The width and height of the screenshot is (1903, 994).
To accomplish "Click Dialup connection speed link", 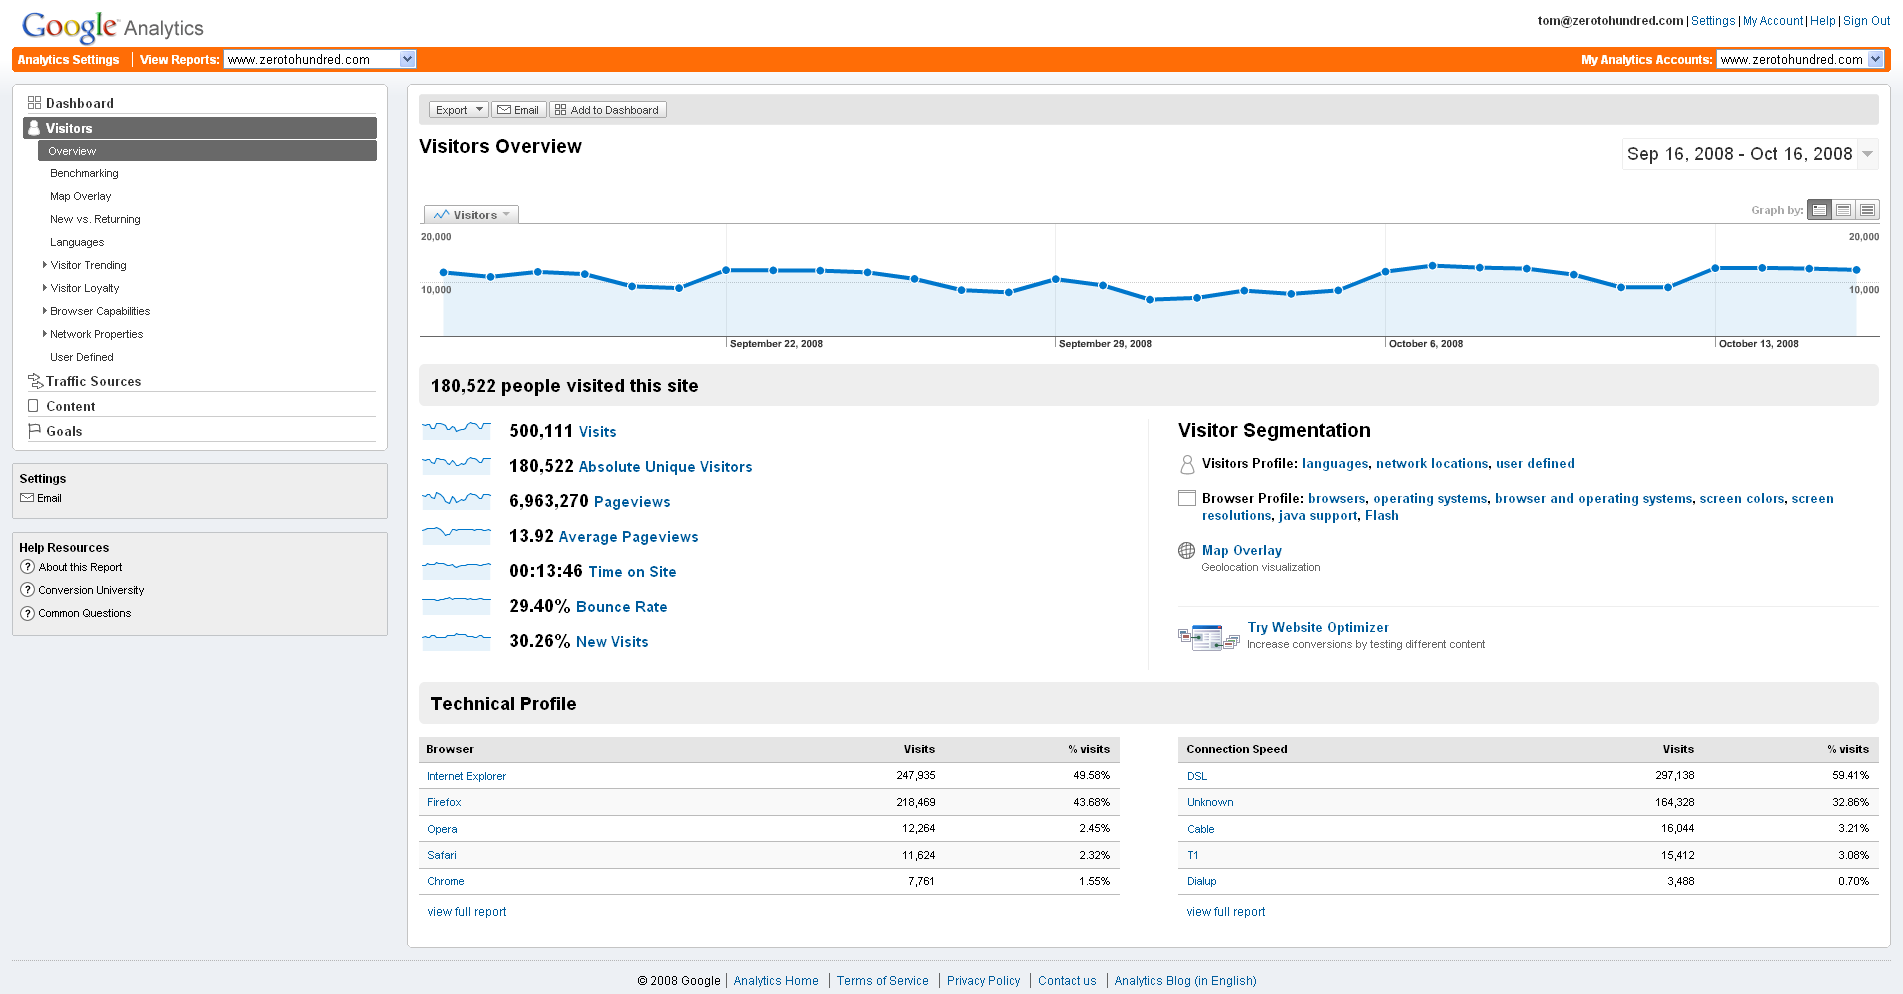I will (x=1201, y=881).
